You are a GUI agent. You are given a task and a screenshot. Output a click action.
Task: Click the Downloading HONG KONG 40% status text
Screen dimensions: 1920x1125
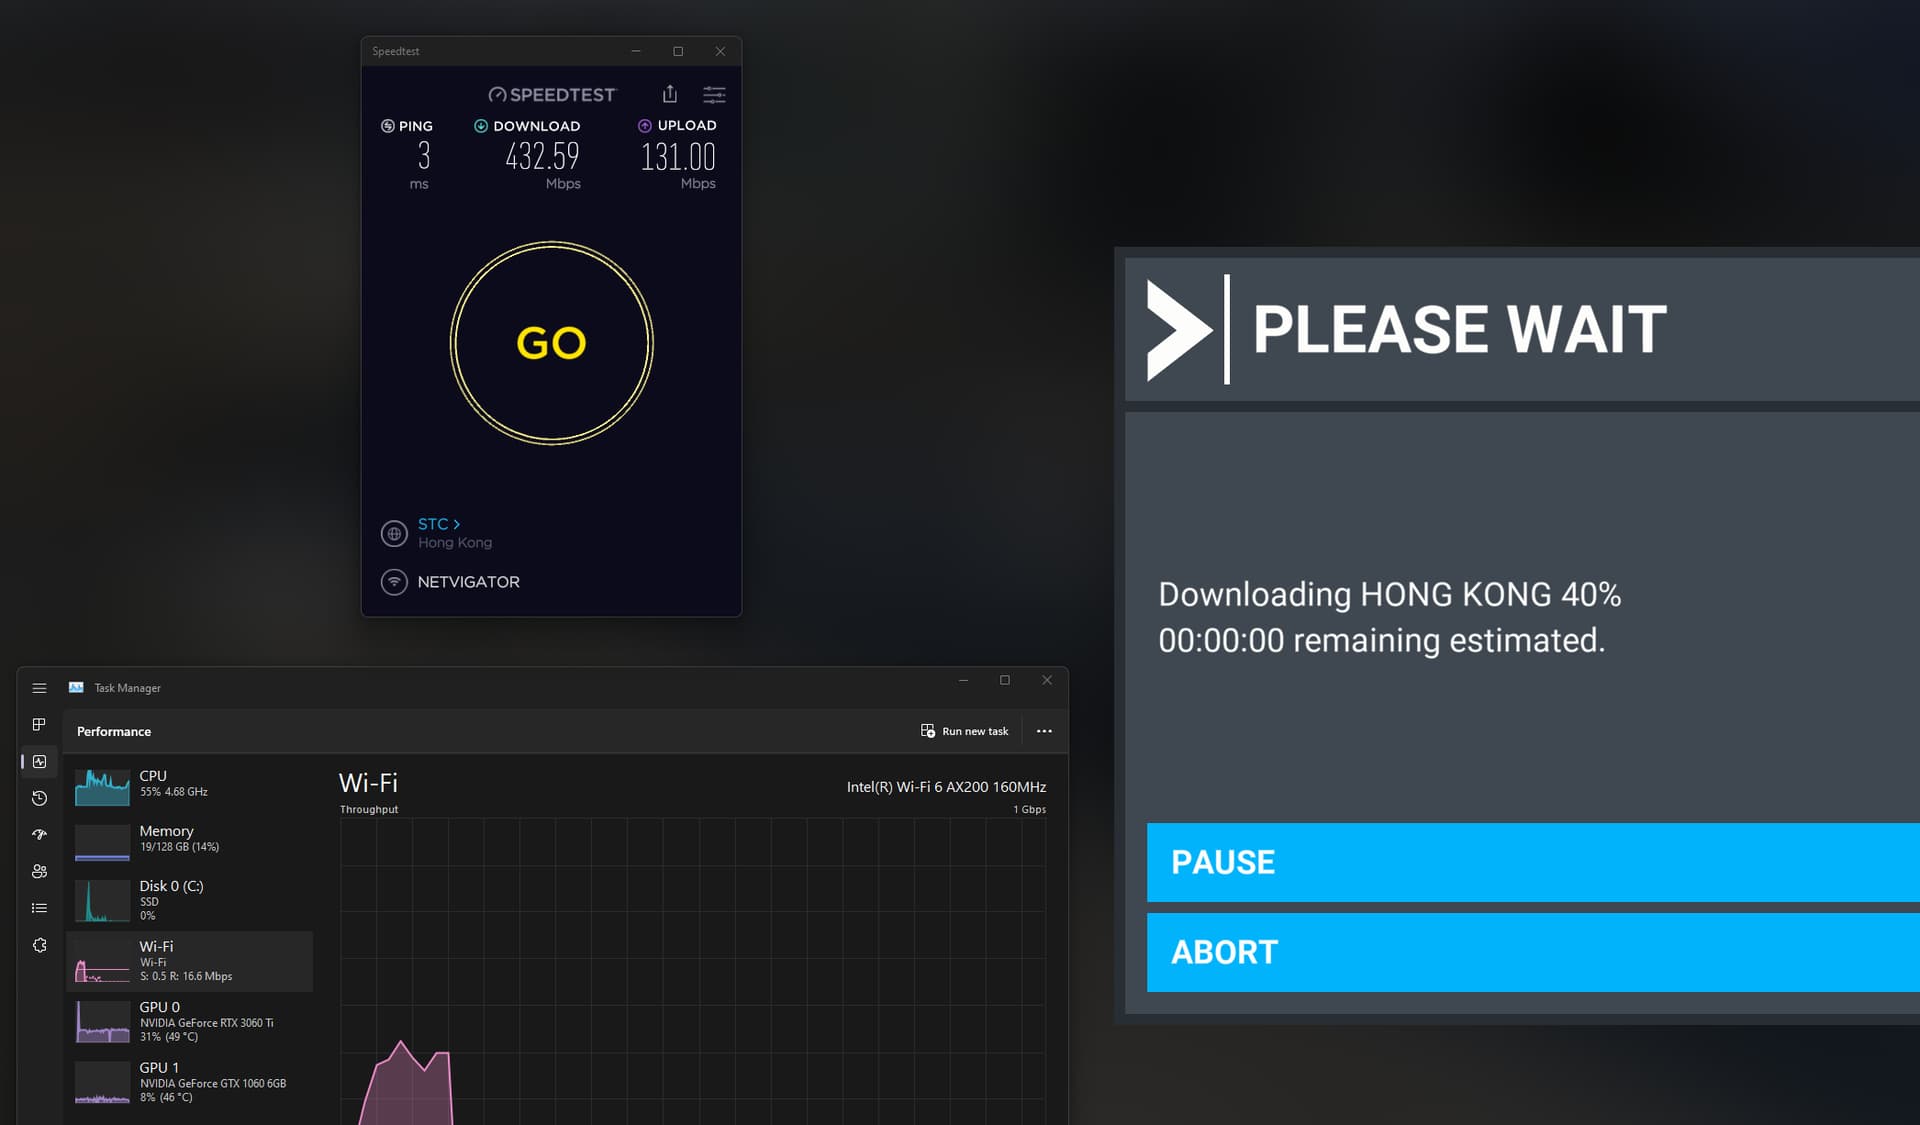pos(1389,594)
